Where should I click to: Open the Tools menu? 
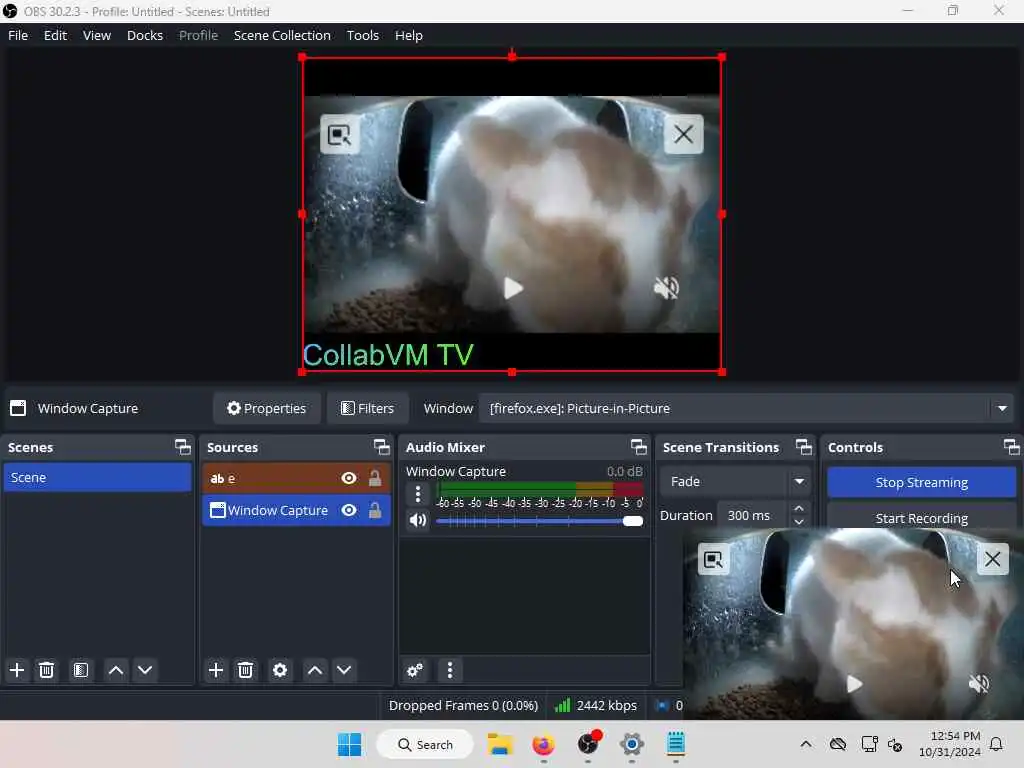[x=362, y=35]
